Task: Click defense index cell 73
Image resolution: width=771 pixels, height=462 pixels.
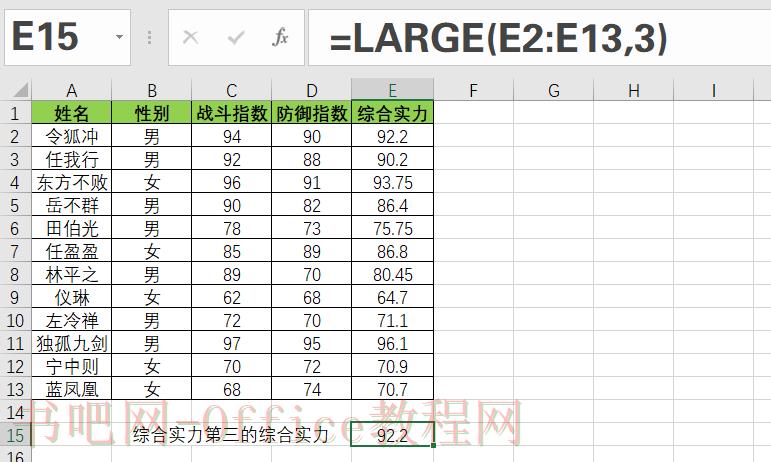Action: click(x=312, y=228)
